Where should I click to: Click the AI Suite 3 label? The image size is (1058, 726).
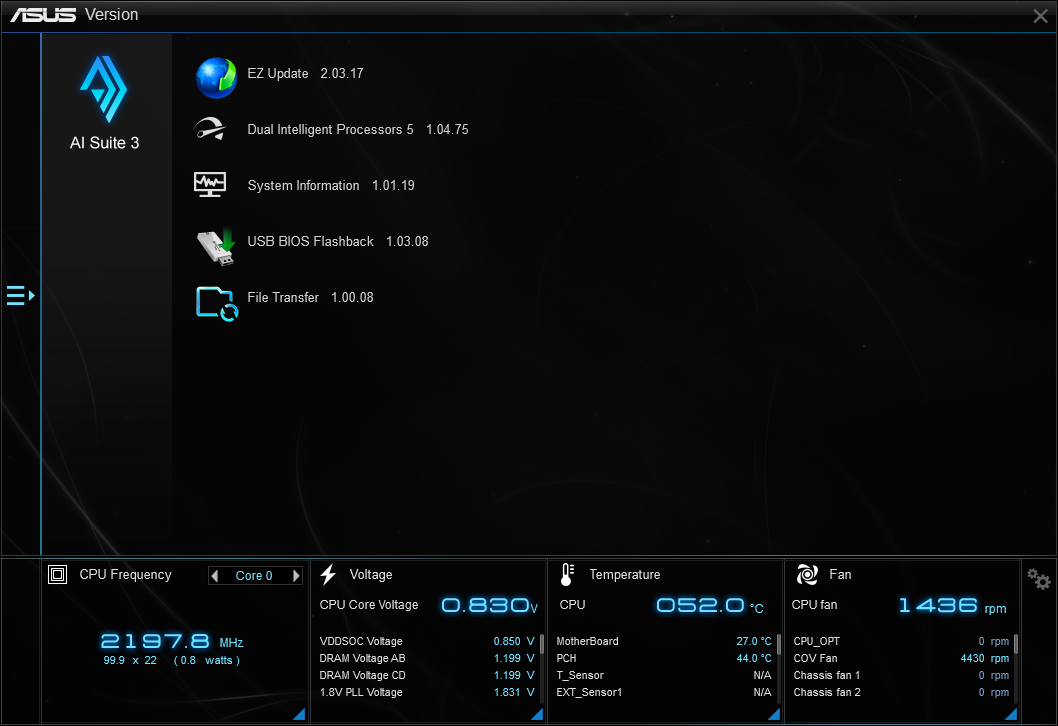coord(105,143)
